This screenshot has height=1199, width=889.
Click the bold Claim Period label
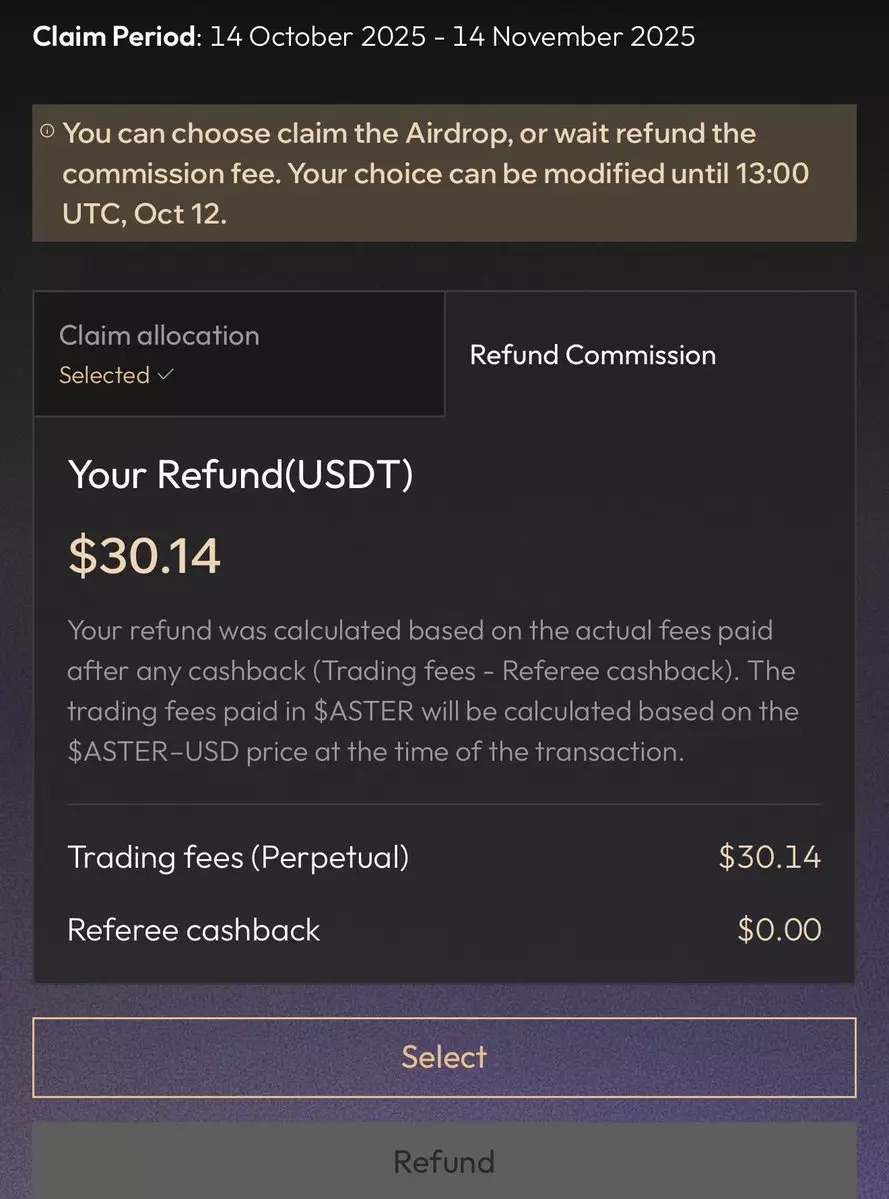pos(115,37)
